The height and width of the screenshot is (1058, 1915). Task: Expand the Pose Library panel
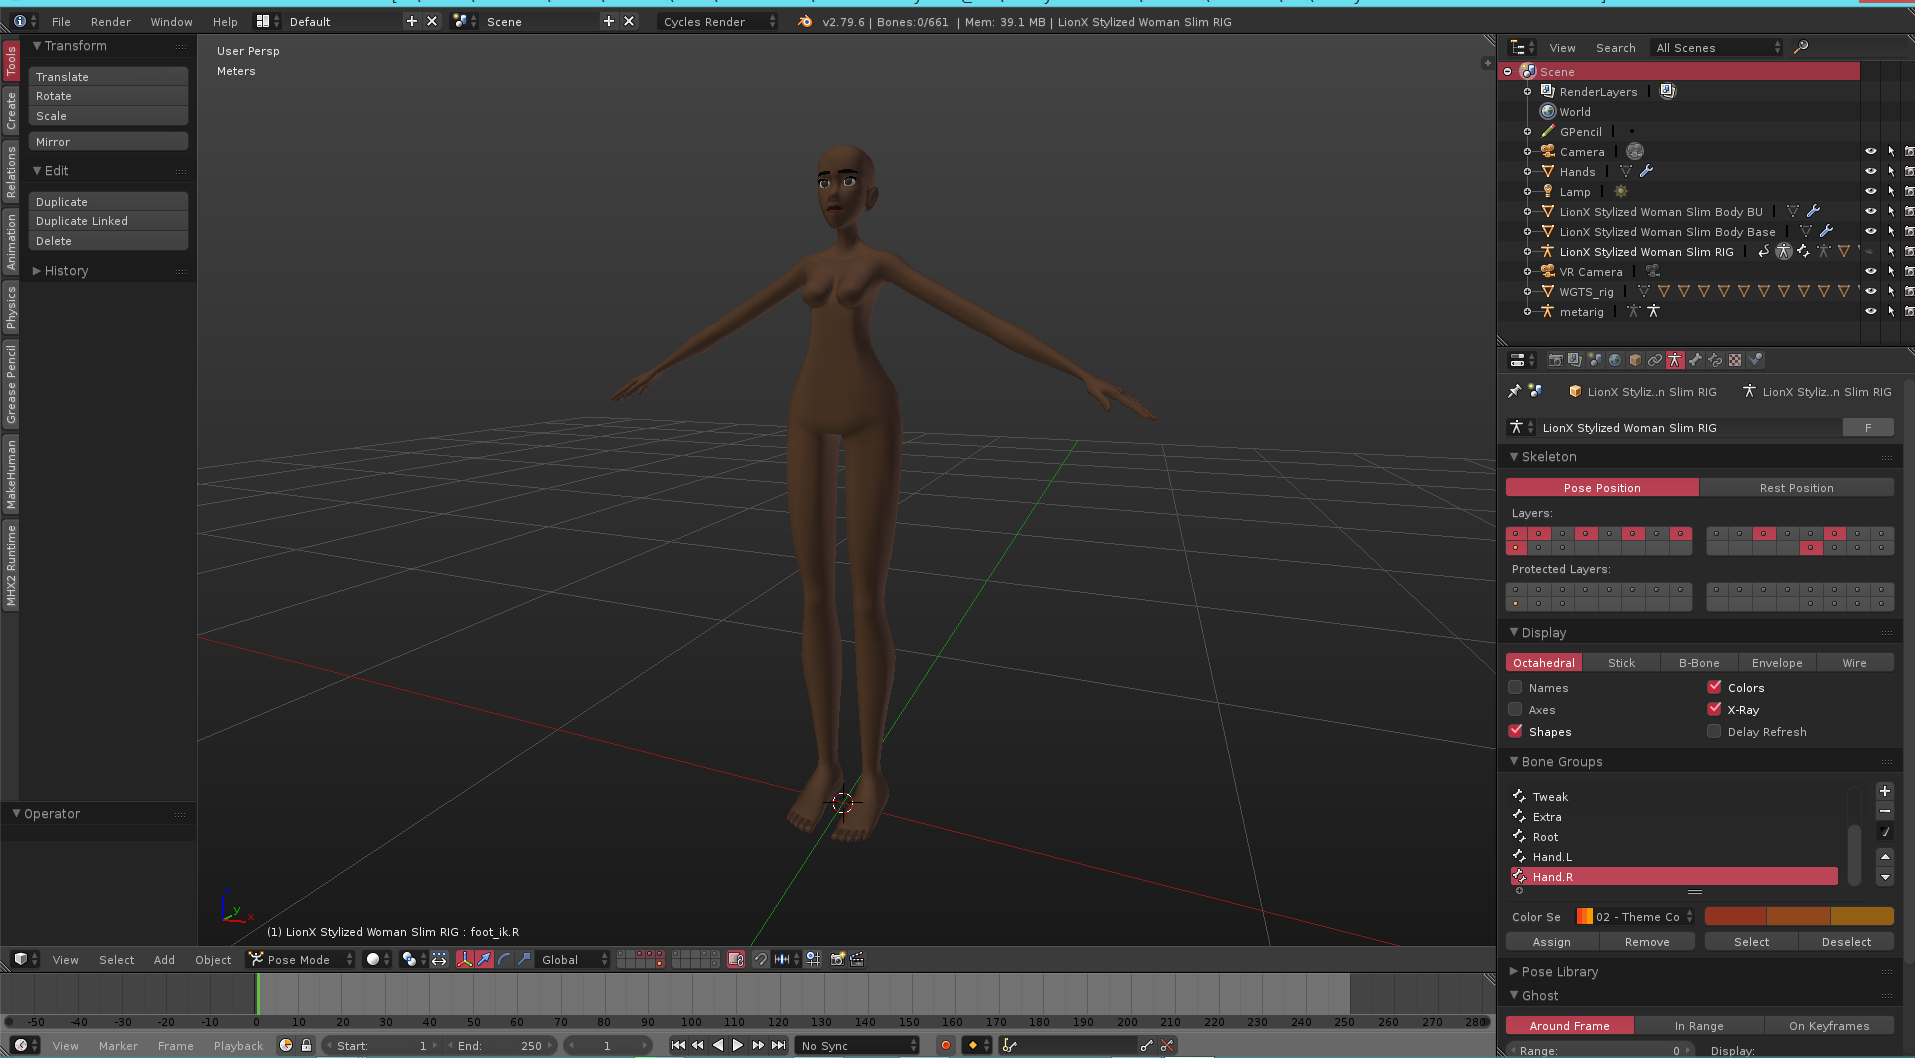pos(1557,971)
